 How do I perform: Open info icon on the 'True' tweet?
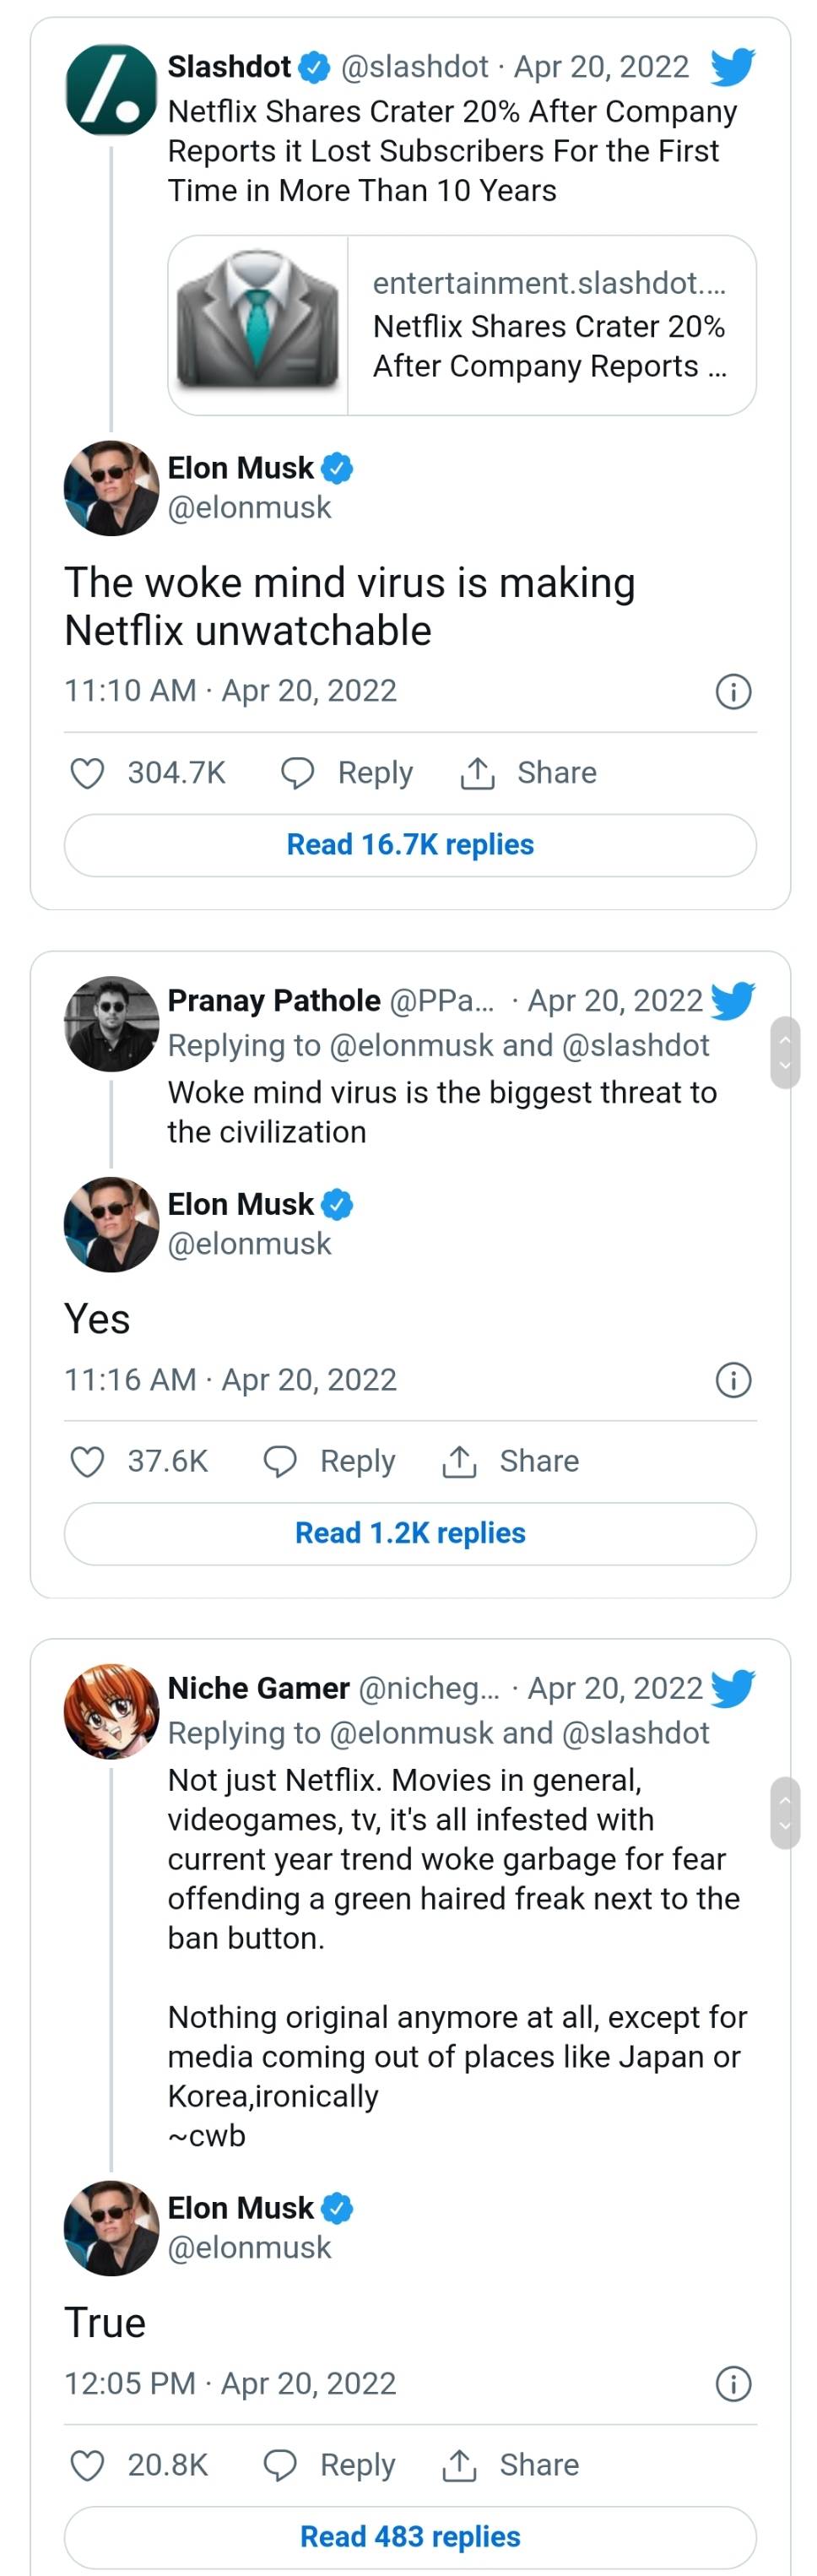point(733,2383)
